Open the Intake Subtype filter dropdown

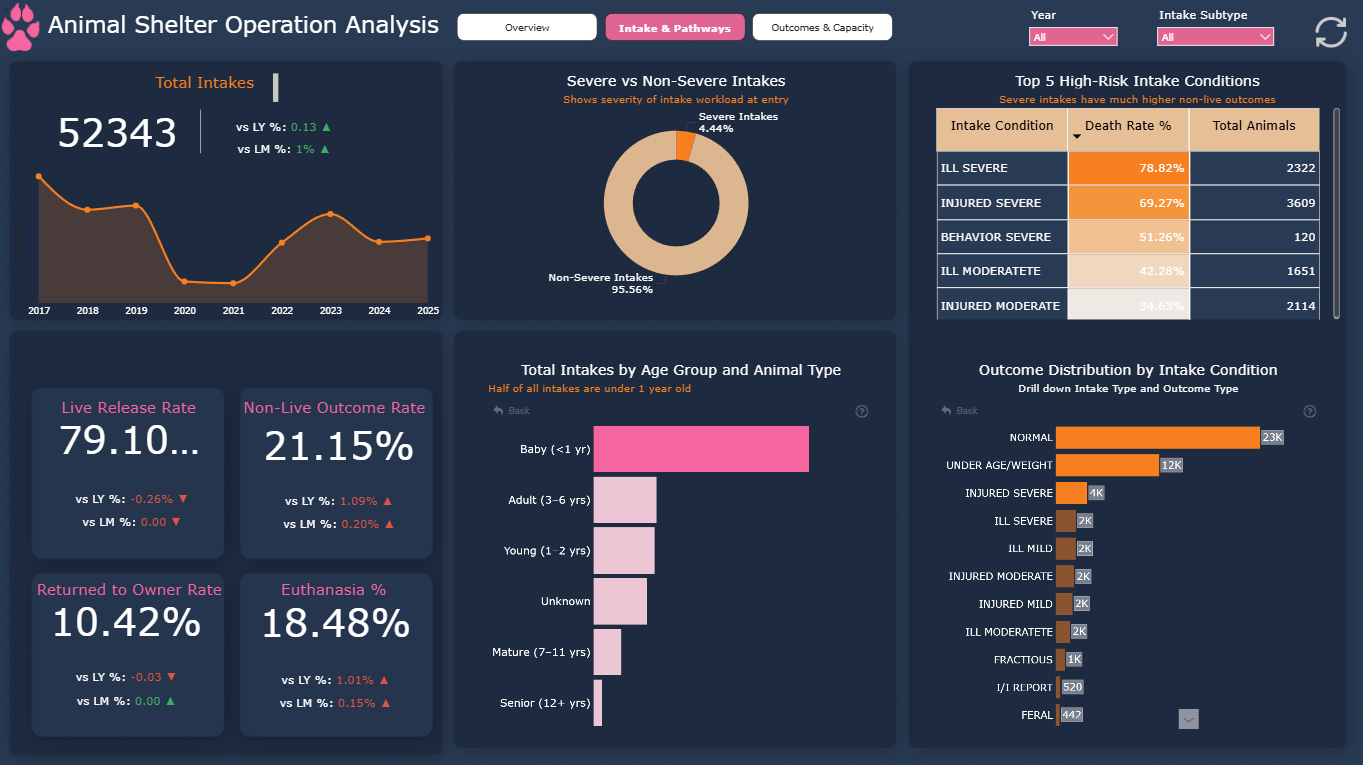point(1215,37)
